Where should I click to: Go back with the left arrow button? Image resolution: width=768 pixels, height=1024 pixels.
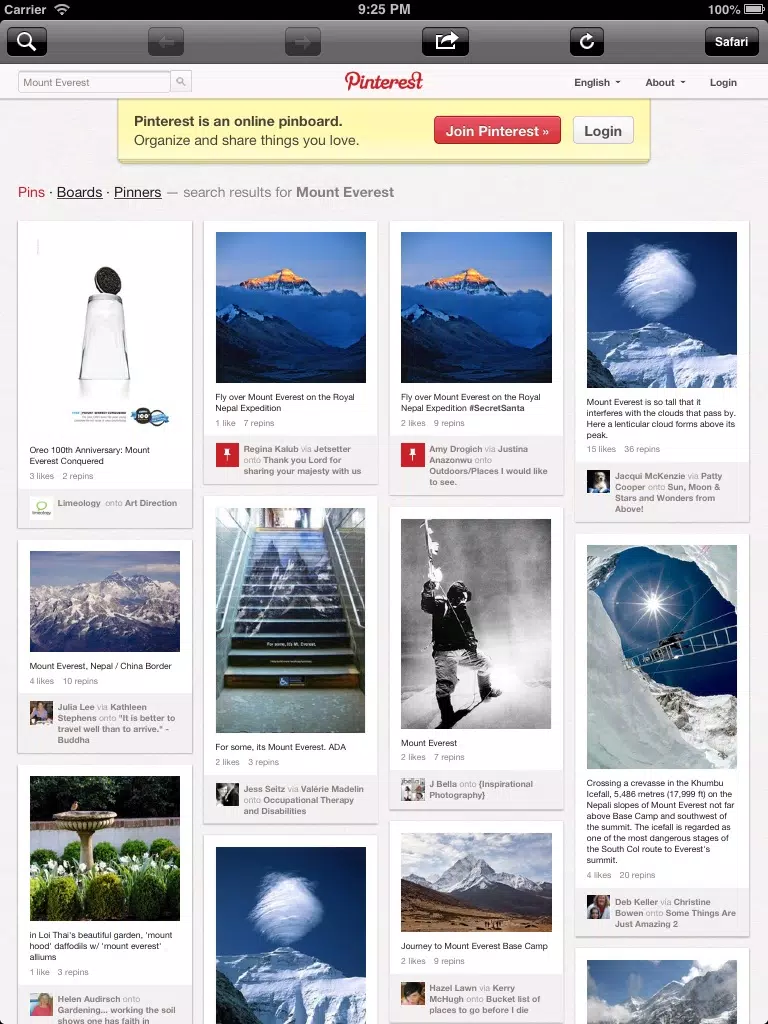[166, 42]
